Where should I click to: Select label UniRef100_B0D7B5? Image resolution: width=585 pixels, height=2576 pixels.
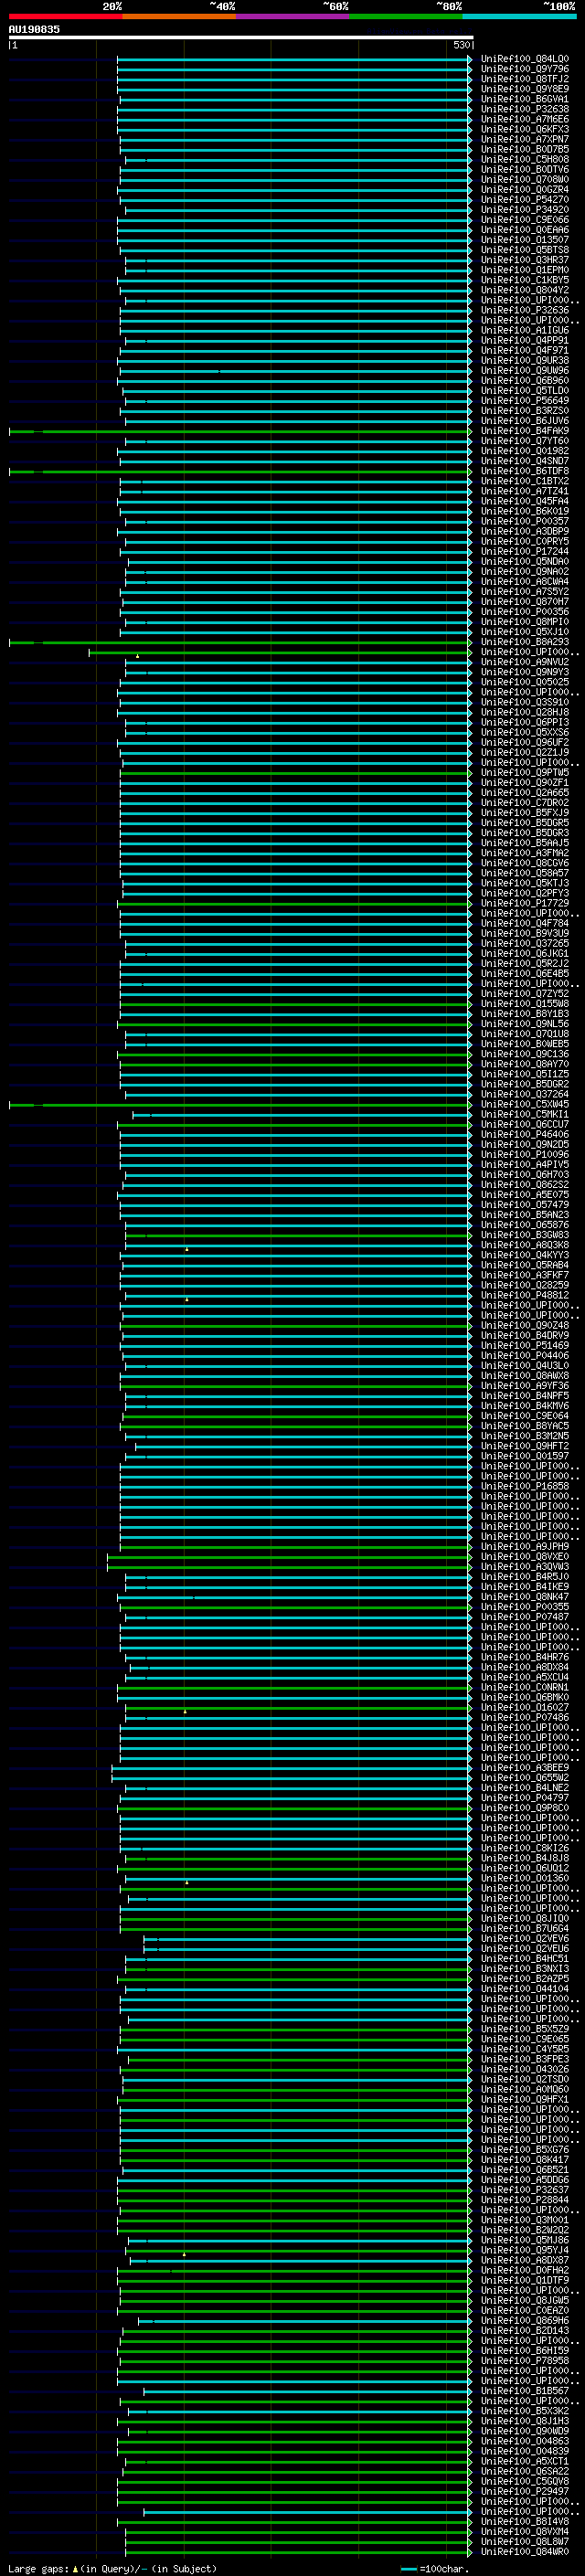click(x=525, y=150)
